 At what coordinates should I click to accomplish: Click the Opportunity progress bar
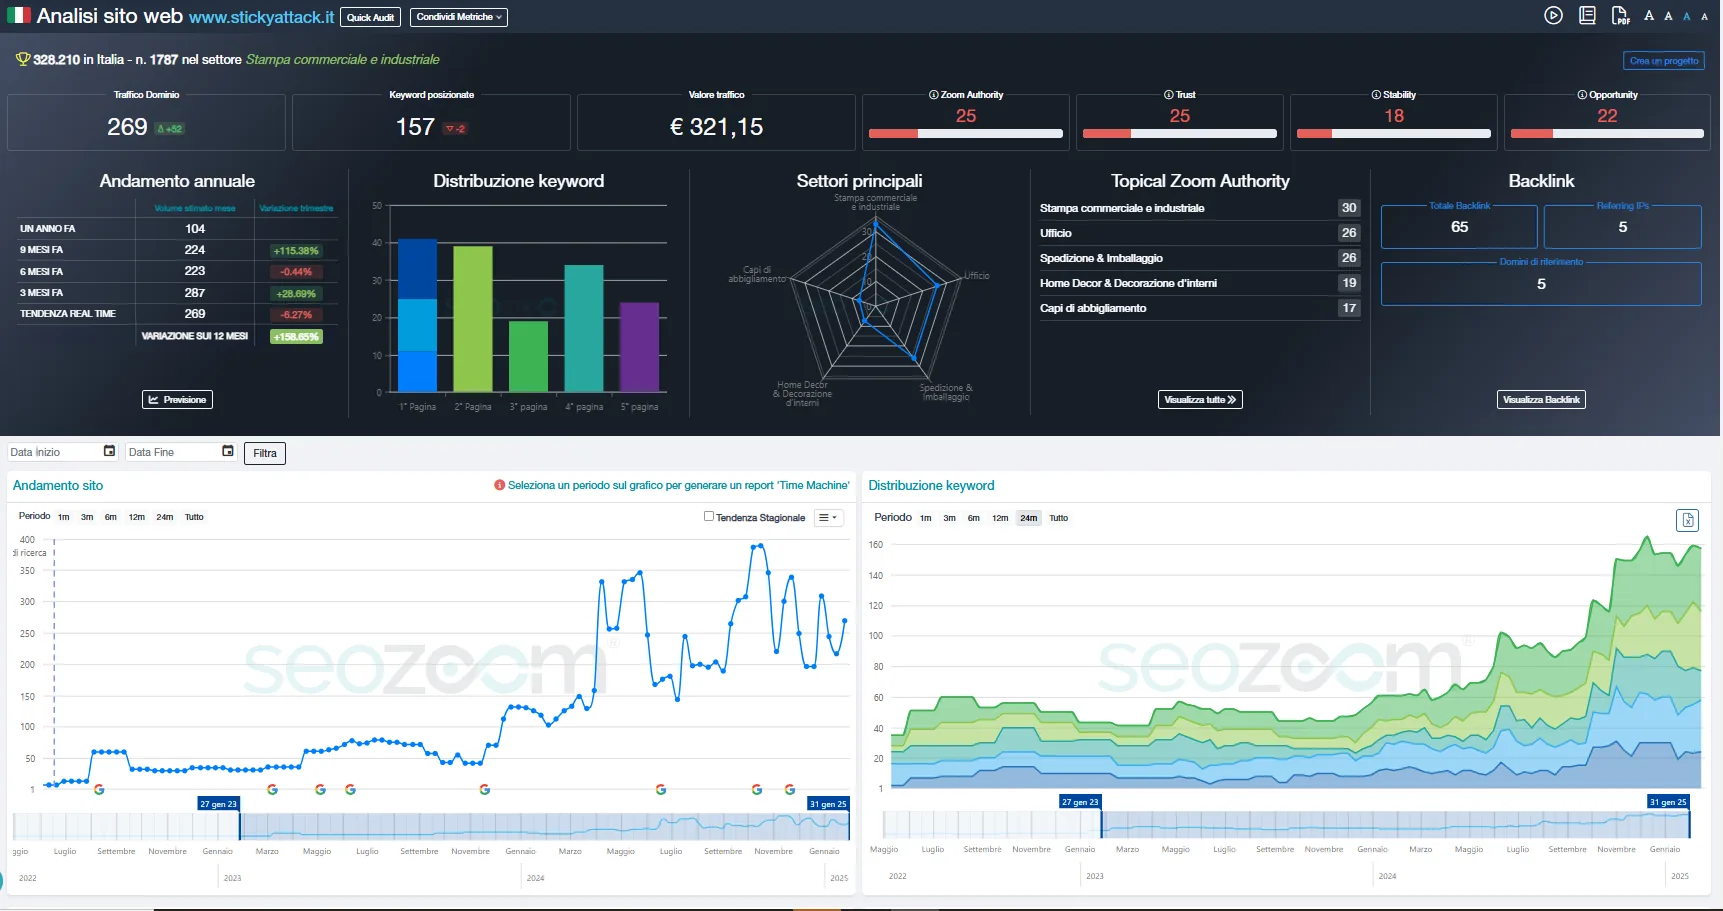tap(1607, 133)
